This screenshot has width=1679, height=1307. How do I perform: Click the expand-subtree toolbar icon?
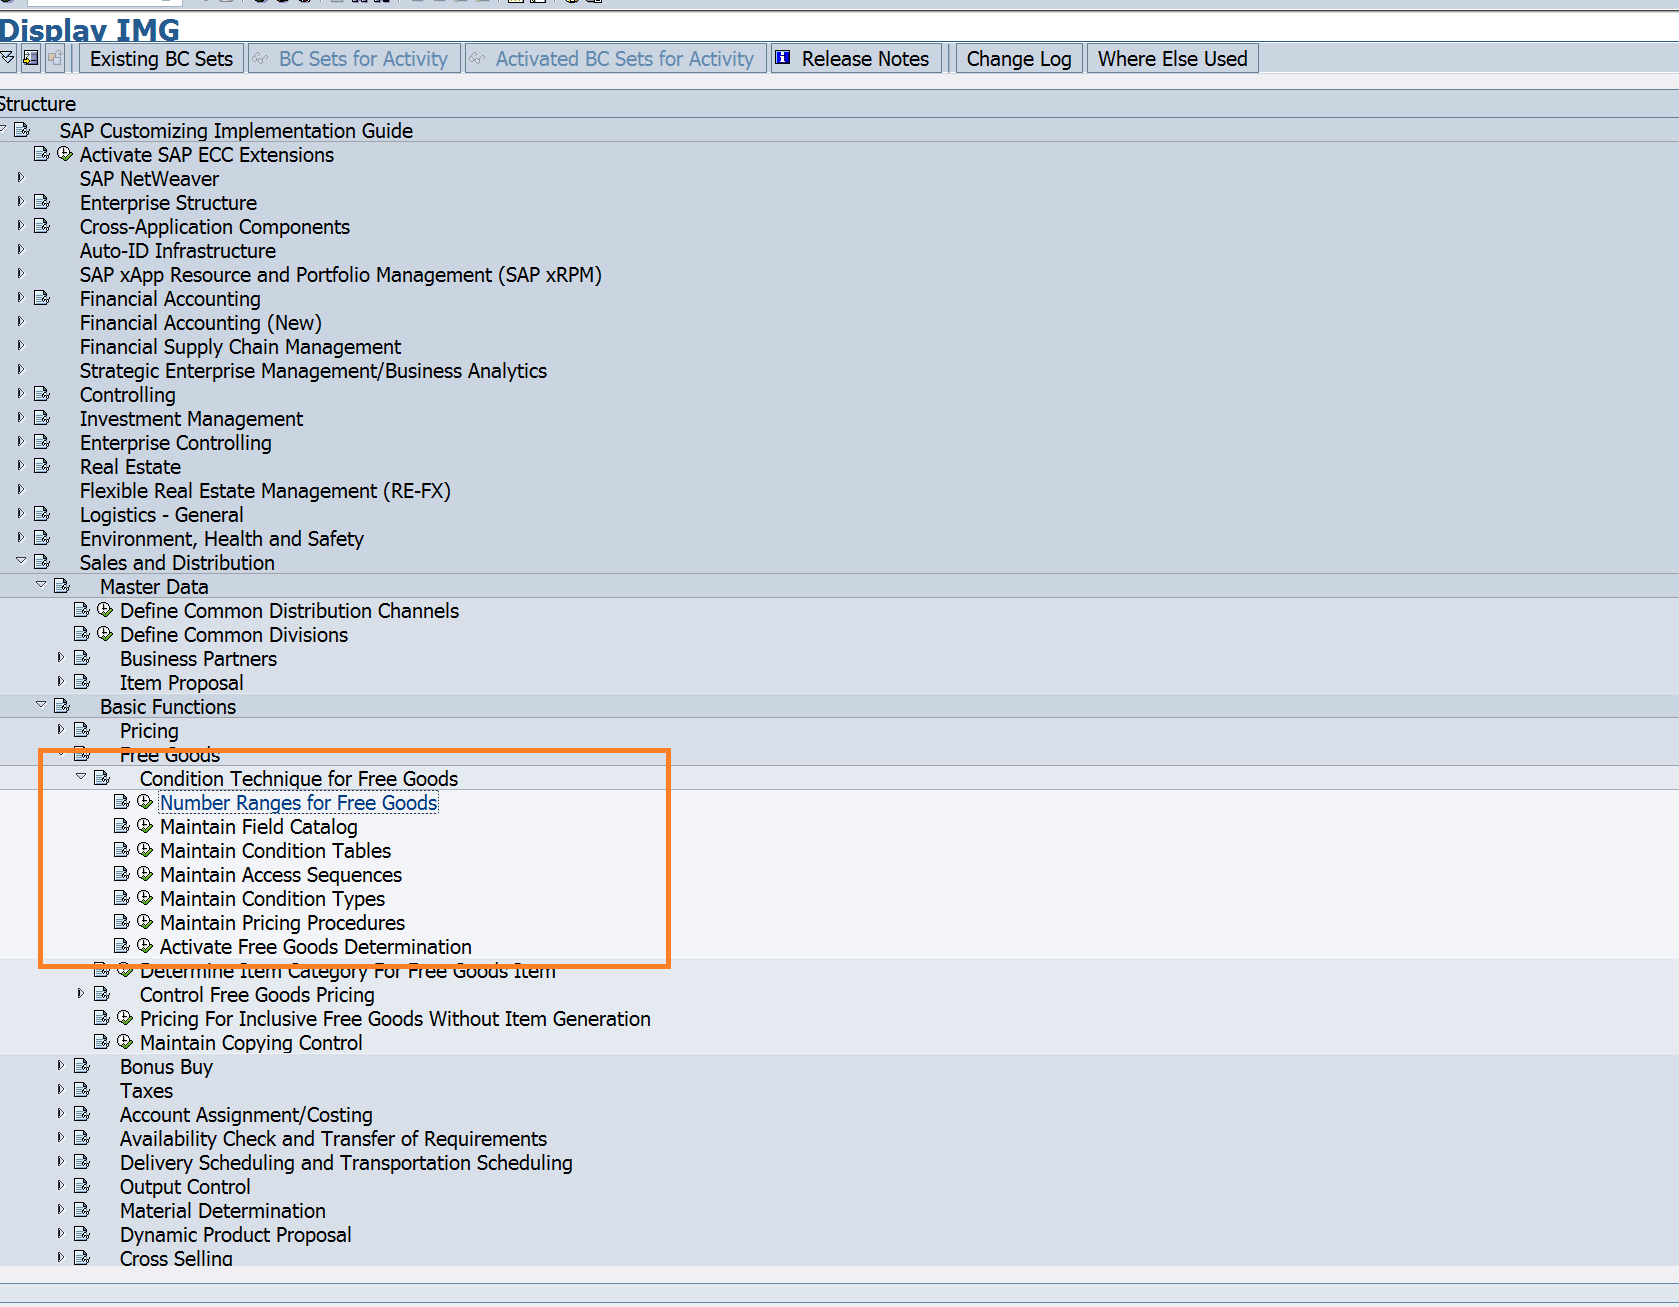8,58
